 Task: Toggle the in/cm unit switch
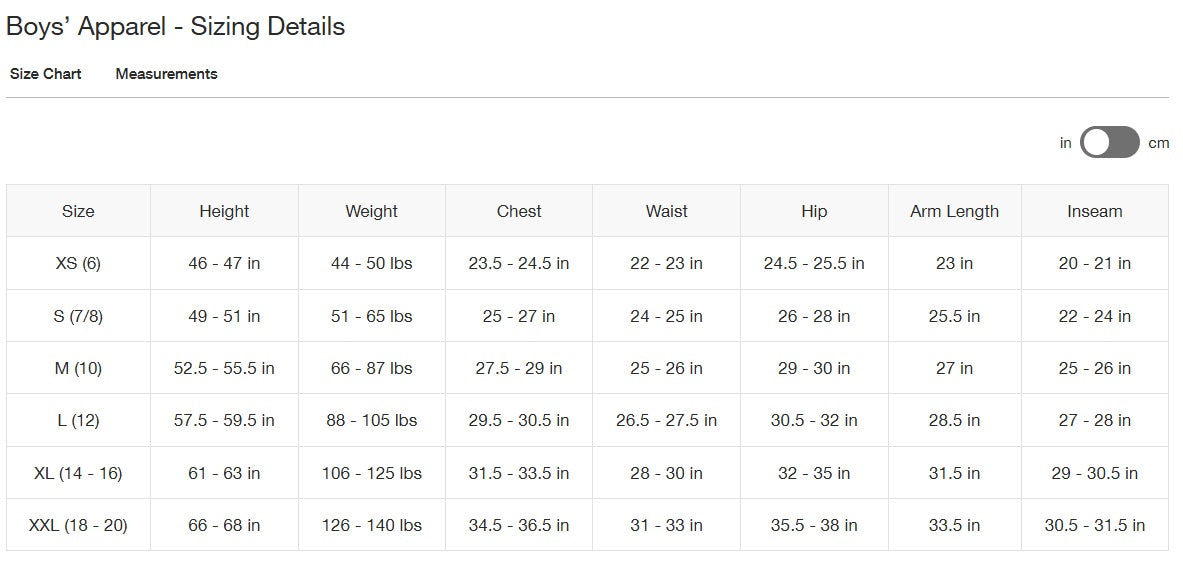click(1109, 142)
